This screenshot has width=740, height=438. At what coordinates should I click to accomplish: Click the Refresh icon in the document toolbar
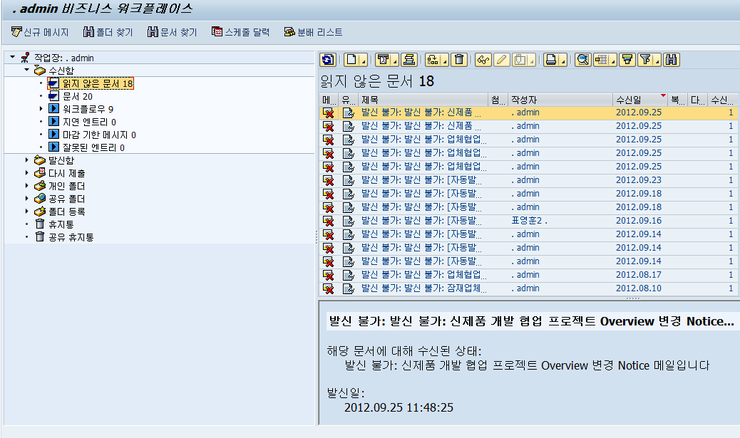point(328,60)
